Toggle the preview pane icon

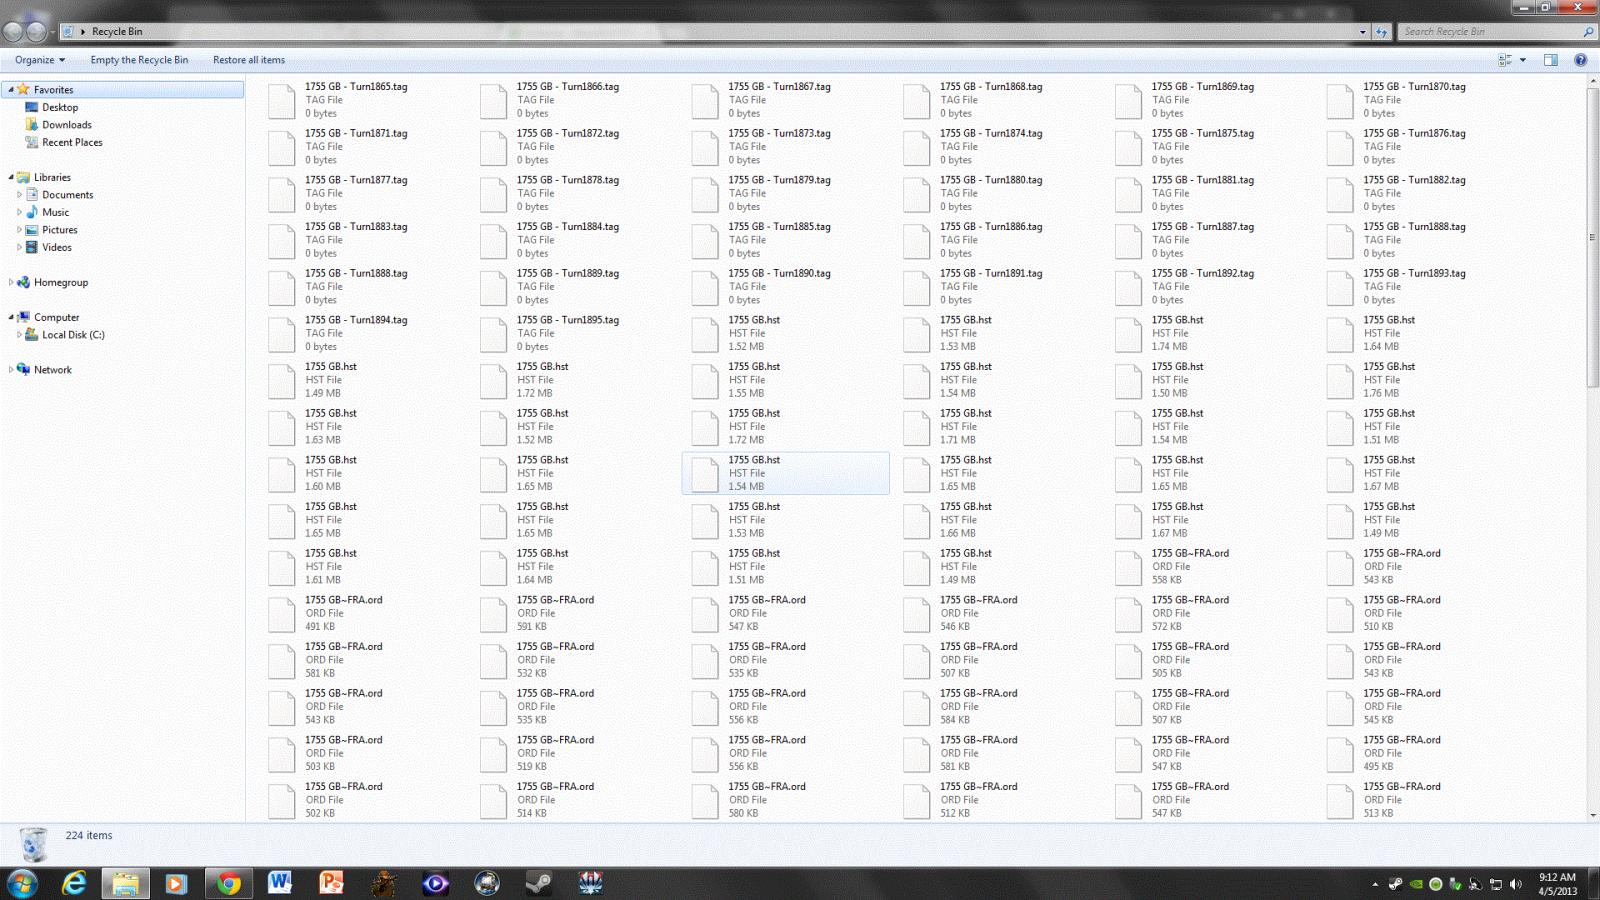click(x=1550, y=60)
